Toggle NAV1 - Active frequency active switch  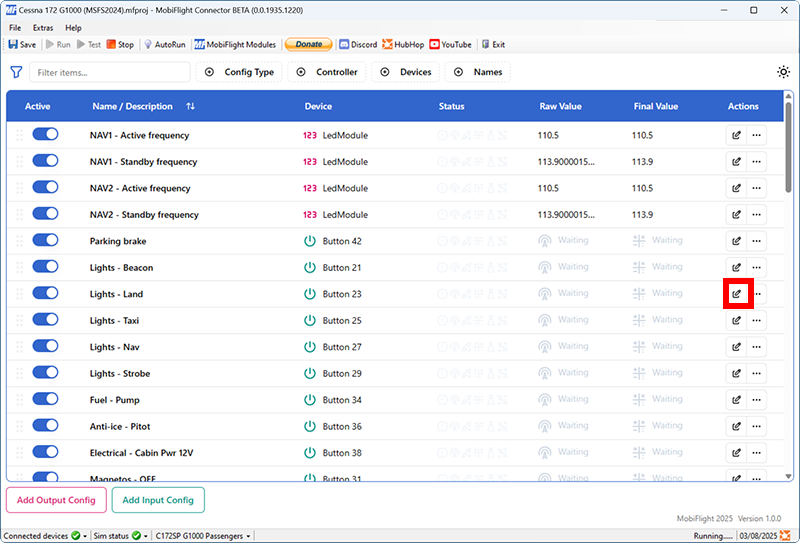(x=45, y=134)
